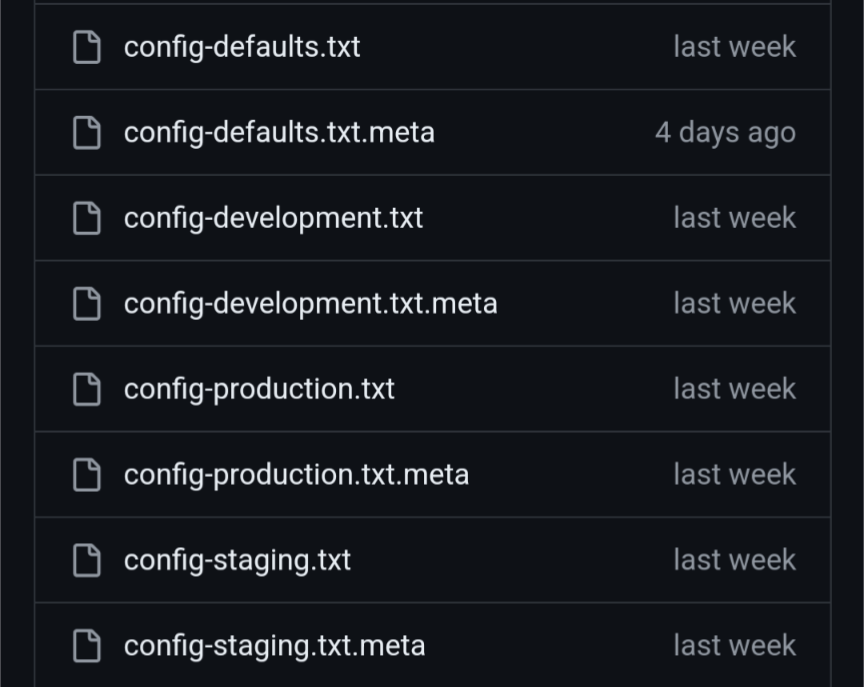Click file icon beside config-staging.txt.meta
The width and height of the screenshot is (864, 687).
tap(88, 646)
